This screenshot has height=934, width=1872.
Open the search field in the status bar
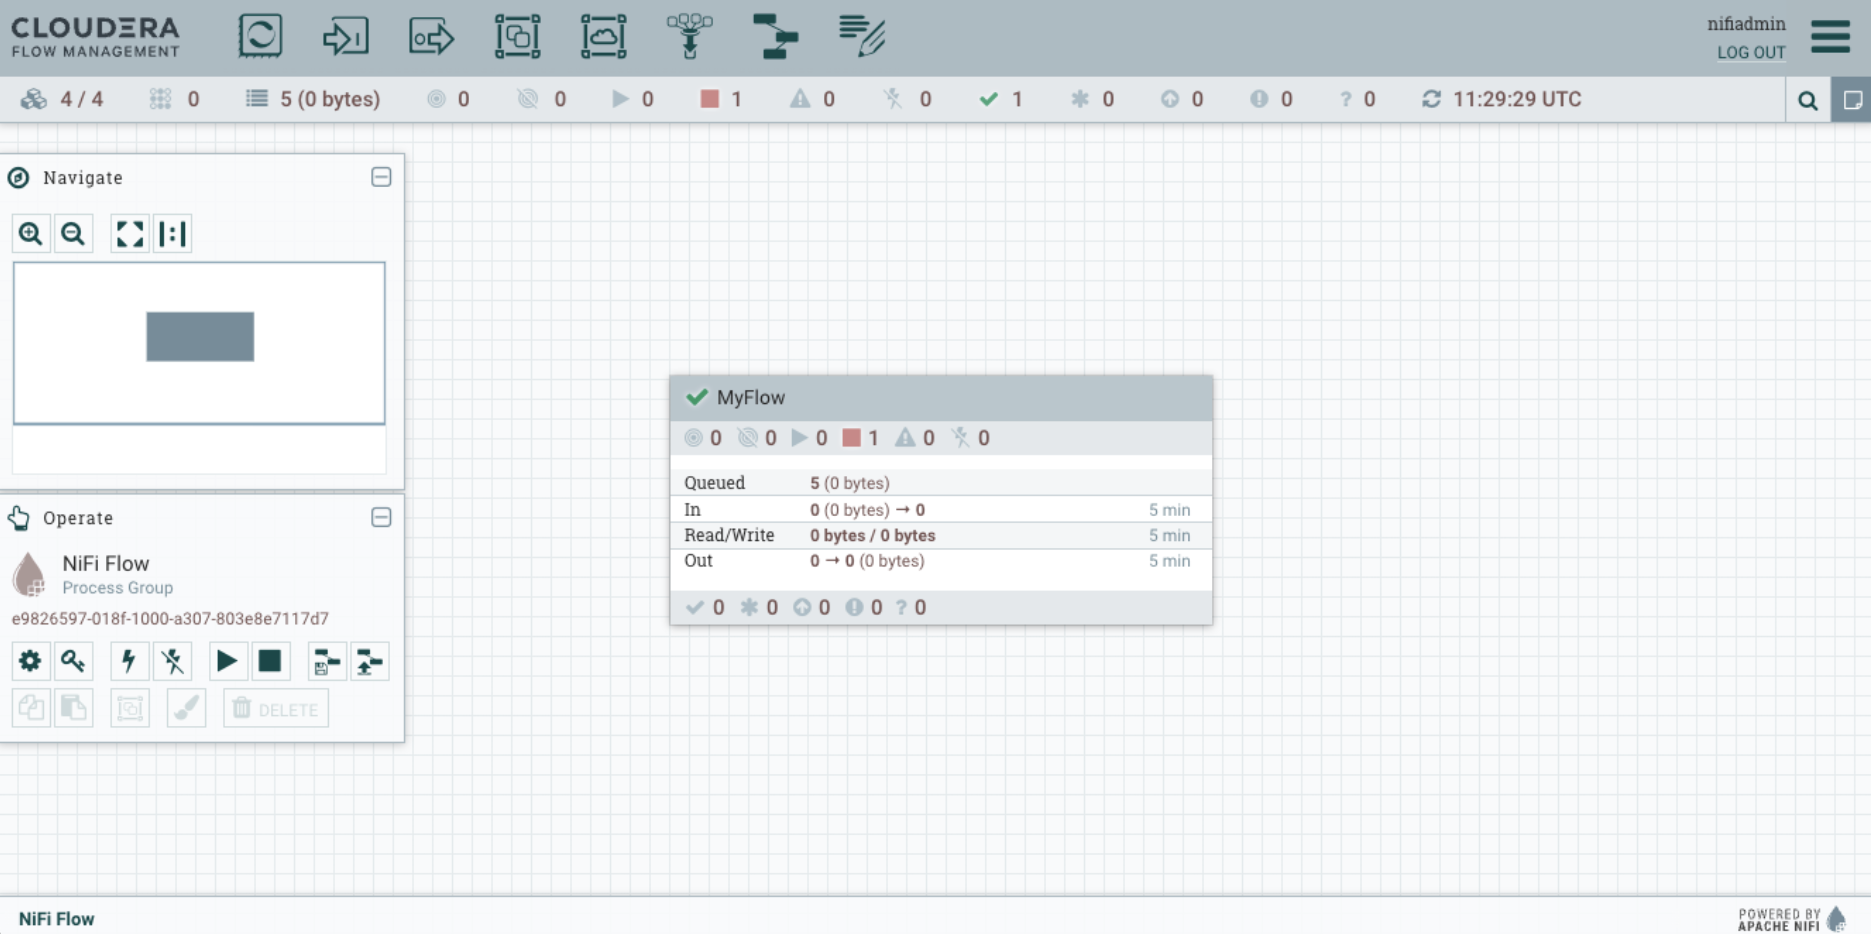(x=1808, y=99)
